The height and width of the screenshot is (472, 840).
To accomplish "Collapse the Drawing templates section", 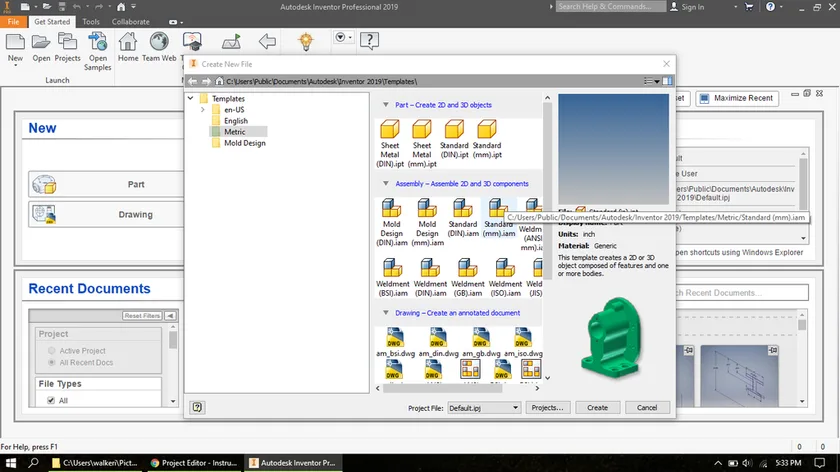I will coord(386,312).
